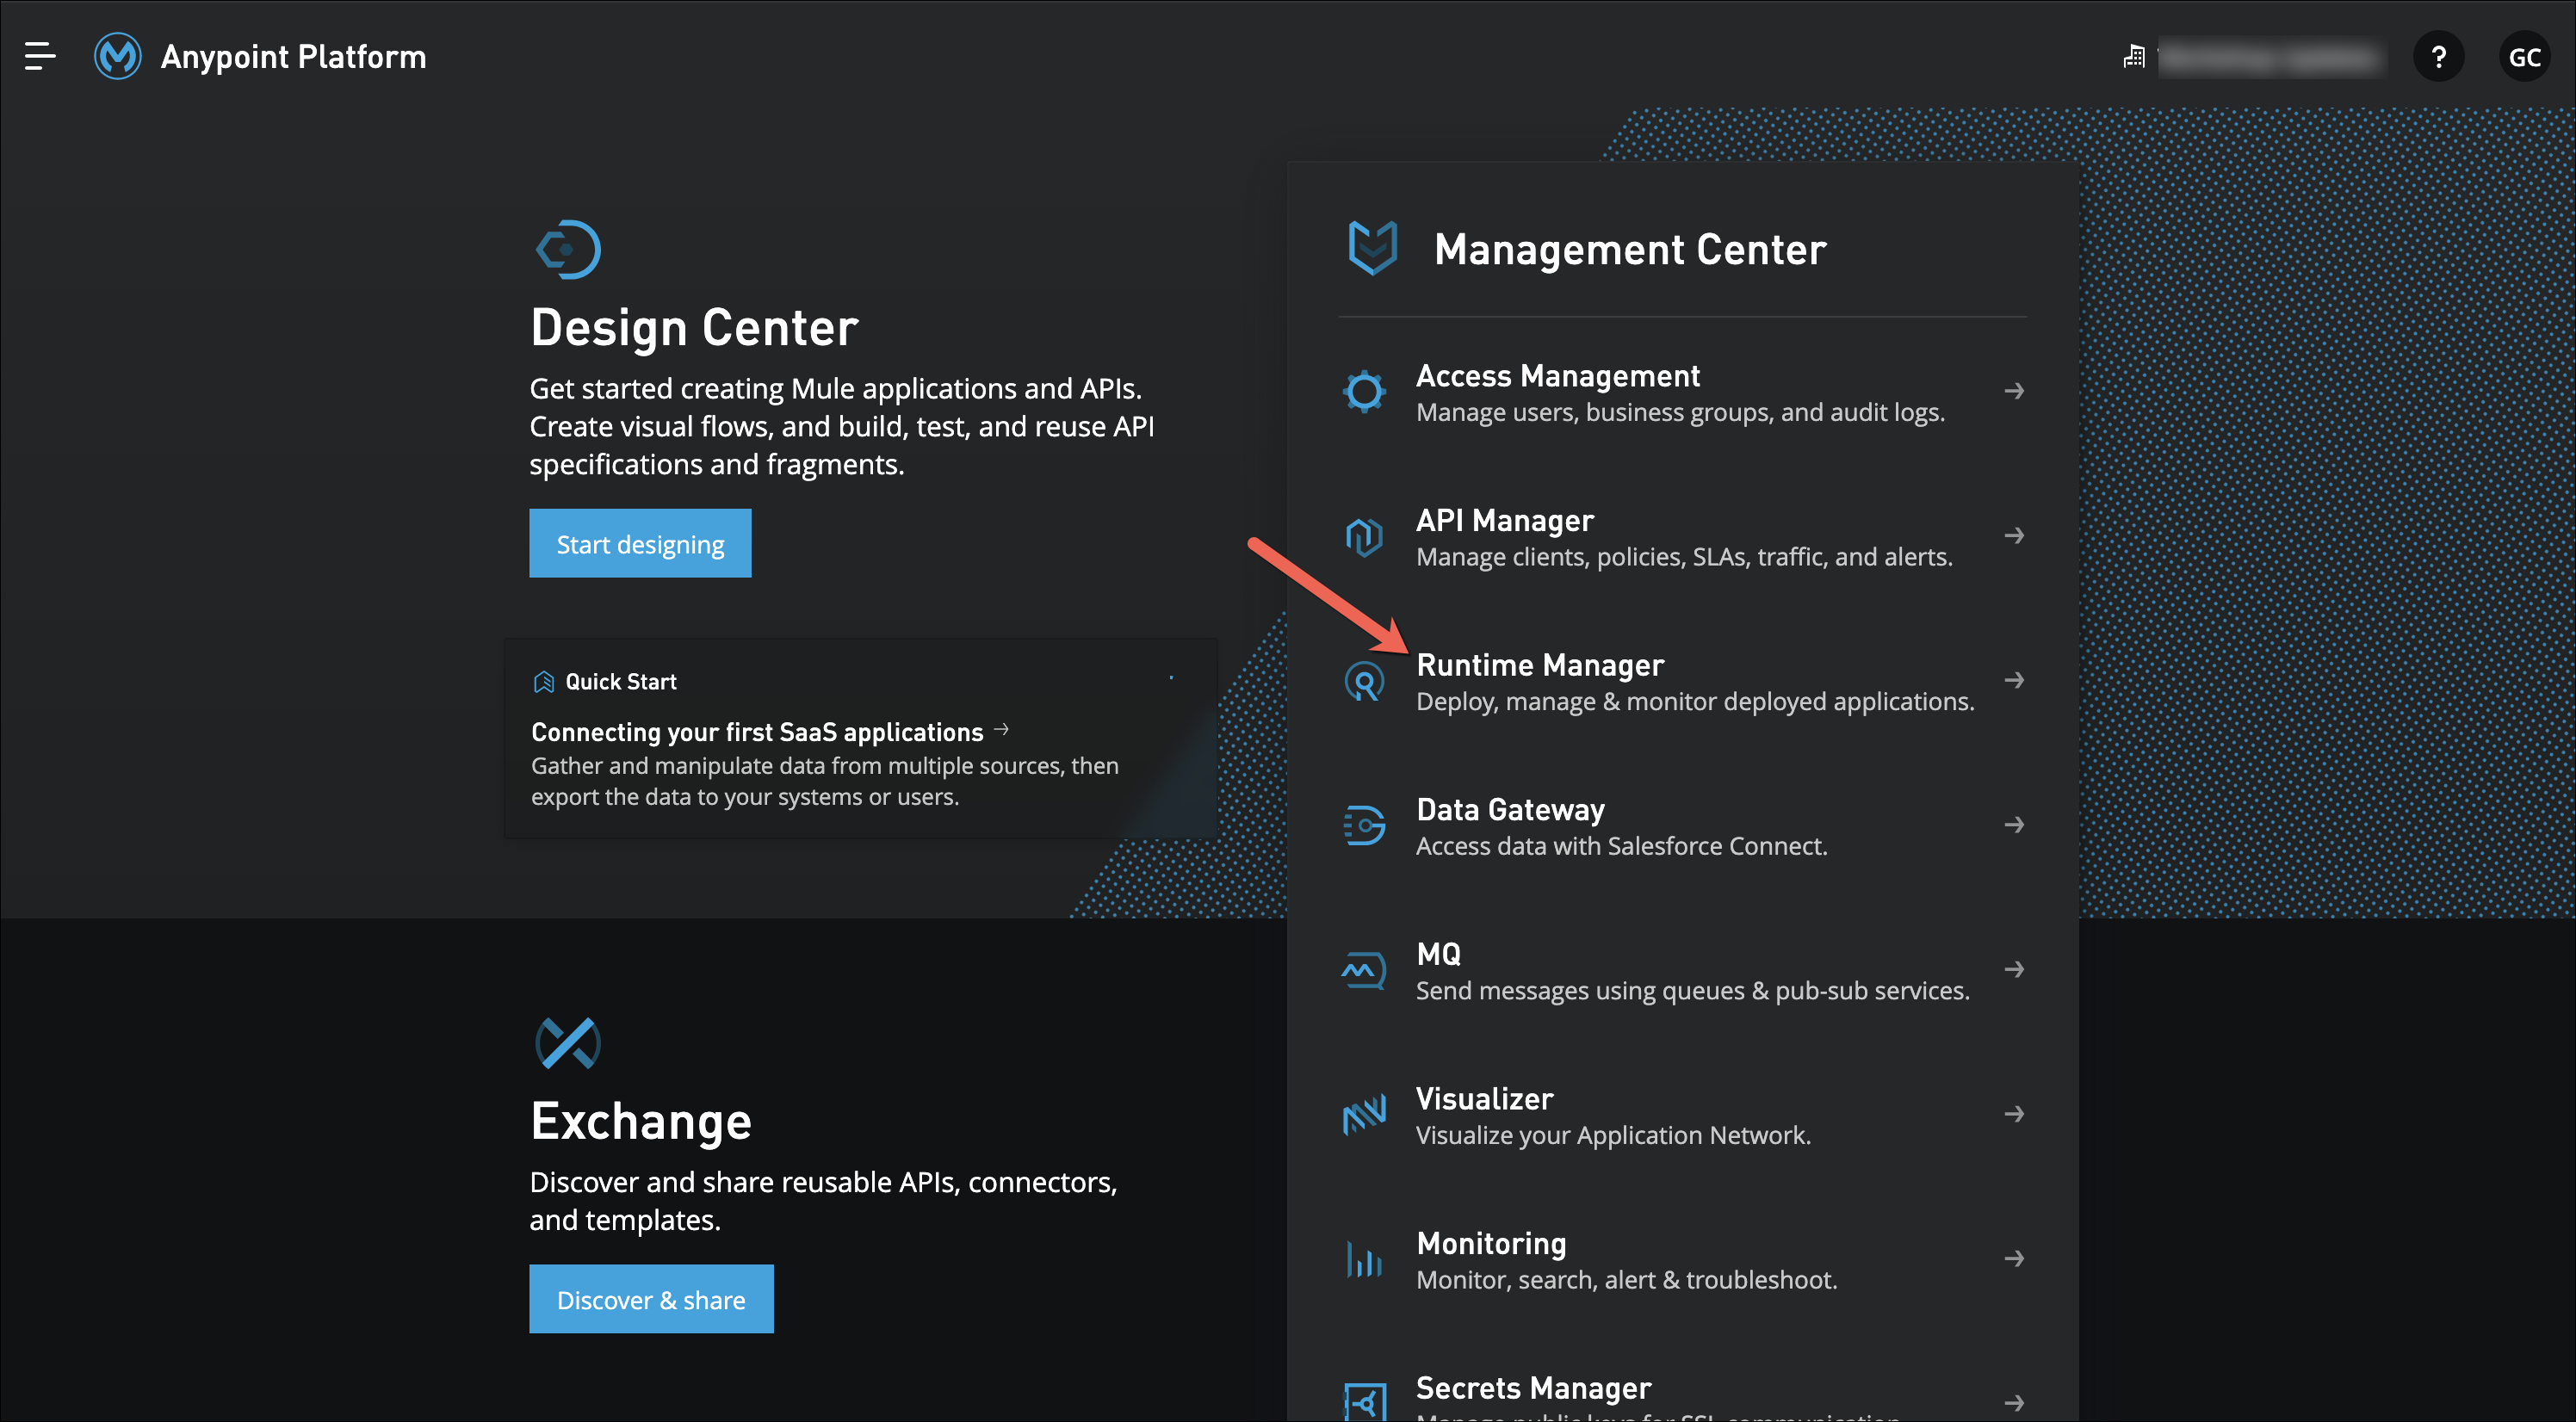
Task: Click the Data Gateway icon
Action: point(1364,826)
